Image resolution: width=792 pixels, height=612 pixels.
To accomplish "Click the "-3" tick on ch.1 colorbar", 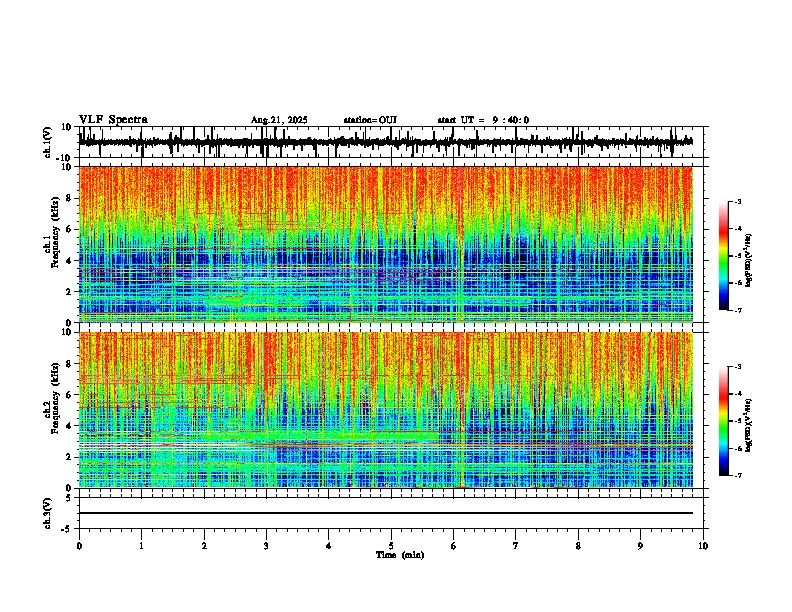I will 737,201.
